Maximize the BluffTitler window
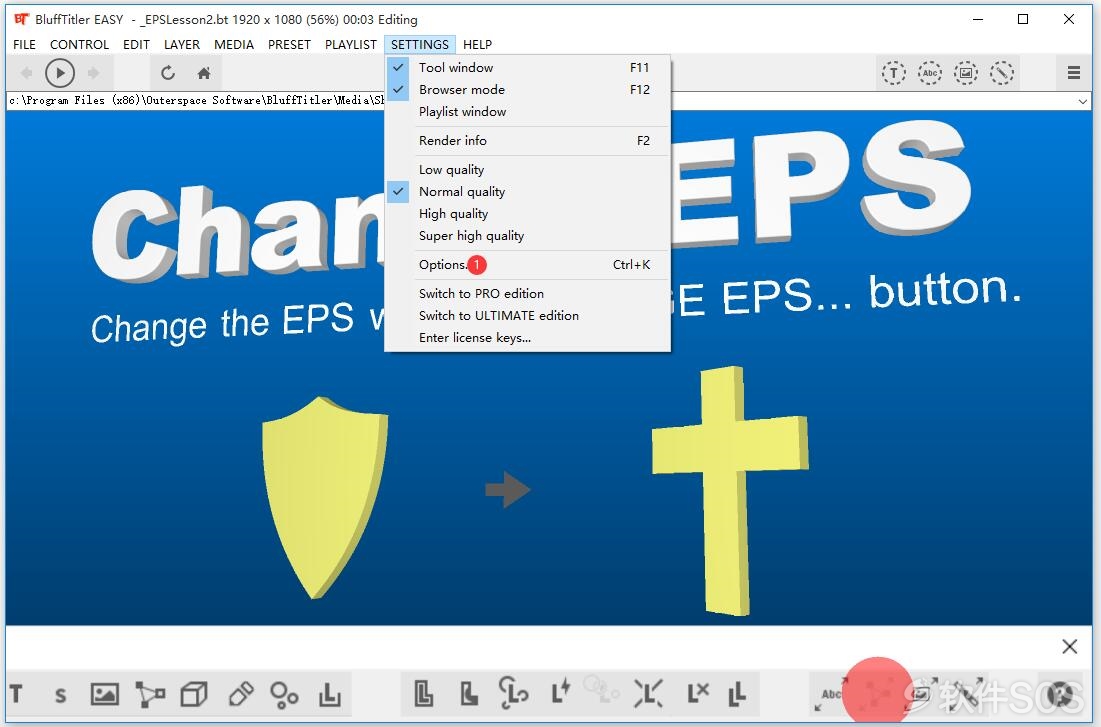The width and height of the screenshot is (1101, 727). [x=1023, y=19]
